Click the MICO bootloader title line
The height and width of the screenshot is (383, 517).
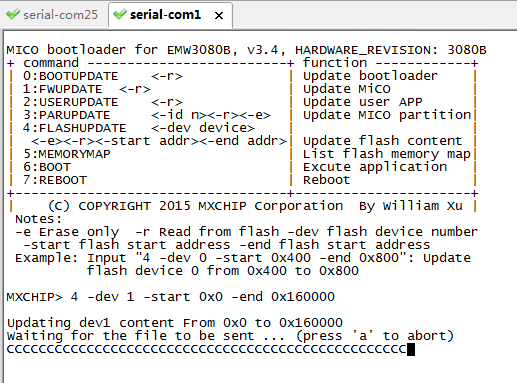(x=246, y=50)
